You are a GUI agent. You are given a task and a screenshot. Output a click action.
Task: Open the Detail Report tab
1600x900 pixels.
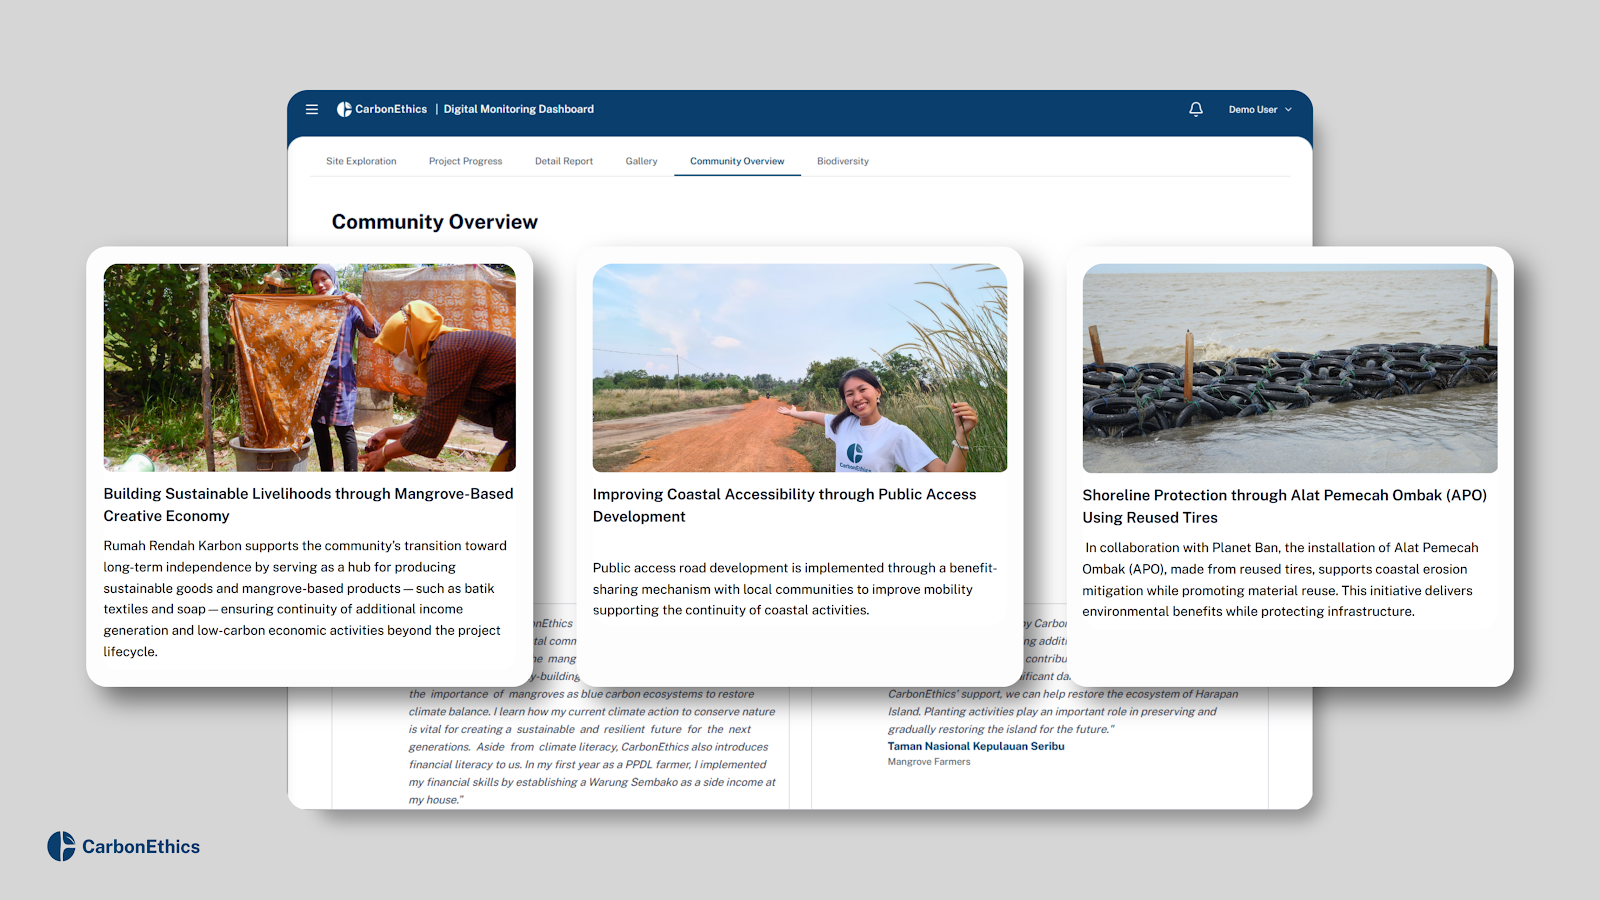(564, 161)
